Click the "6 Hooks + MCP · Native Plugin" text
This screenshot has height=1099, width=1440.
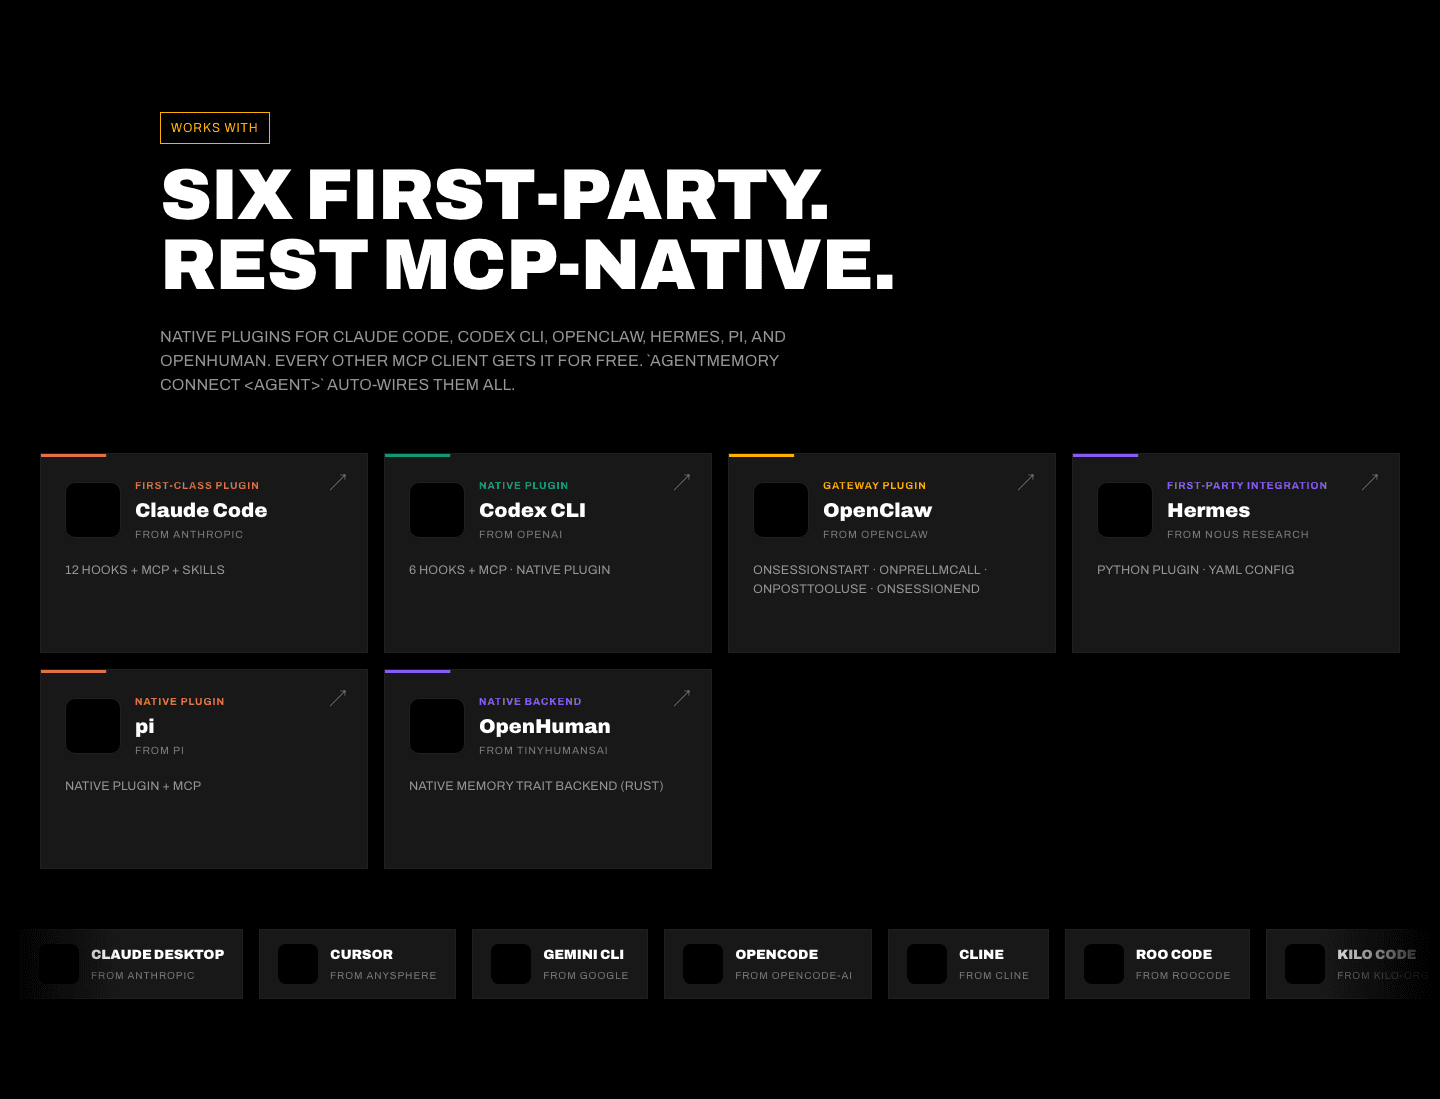(x=509, y=570)
